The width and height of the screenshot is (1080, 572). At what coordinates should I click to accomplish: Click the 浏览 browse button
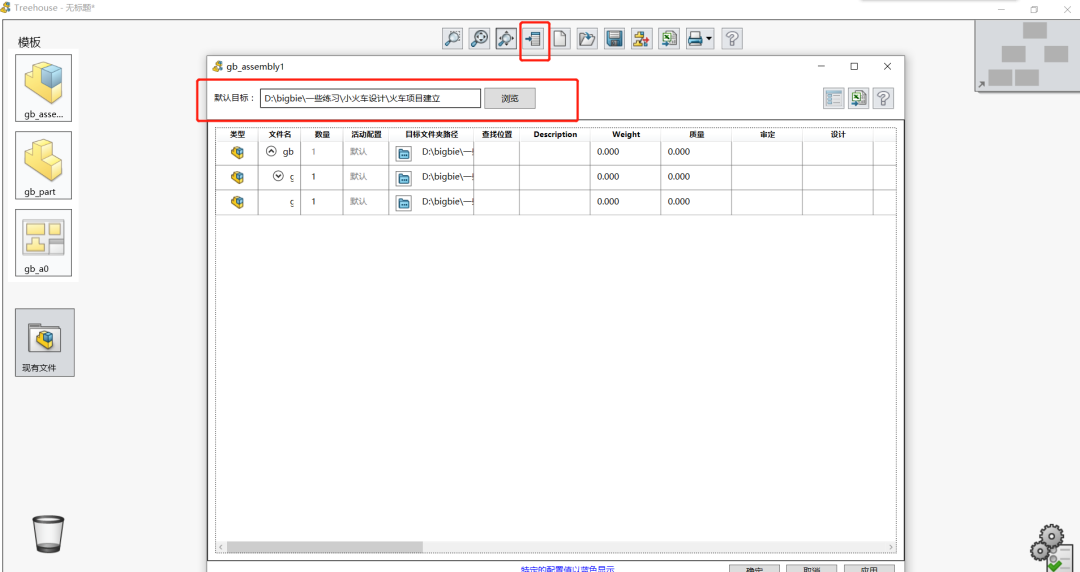click(510, 99)
